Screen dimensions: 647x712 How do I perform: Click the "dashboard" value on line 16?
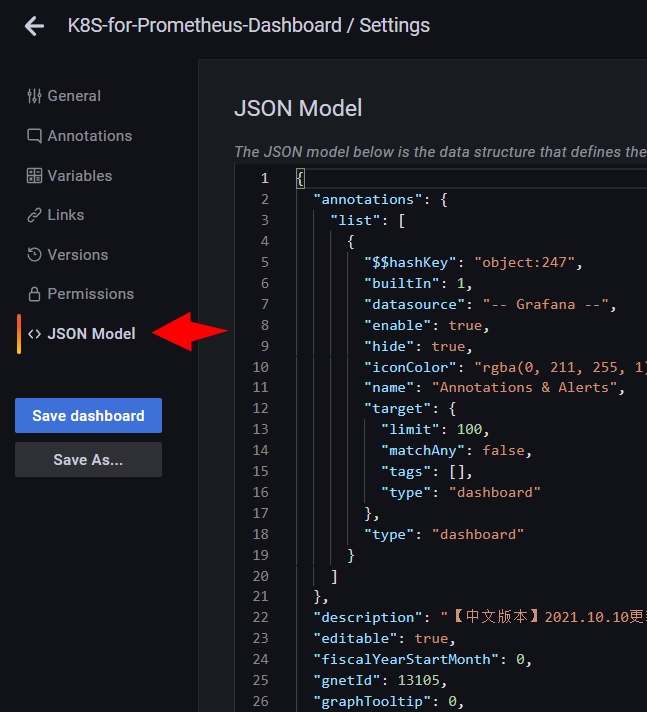pos(495,492)
